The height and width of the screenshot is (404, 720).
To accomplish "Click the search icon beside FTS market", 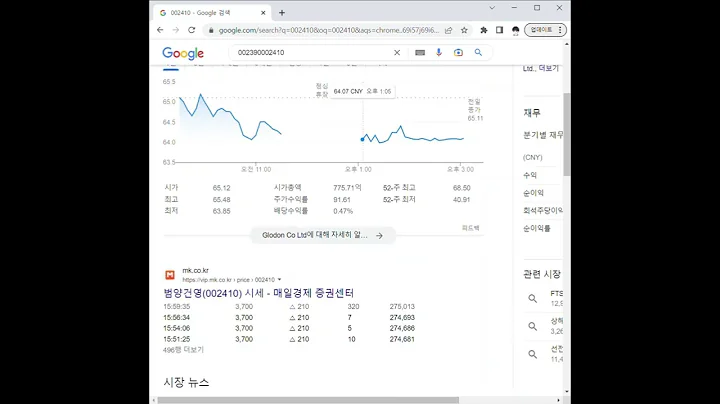I will pyautogui.click(x=533, y=299).
